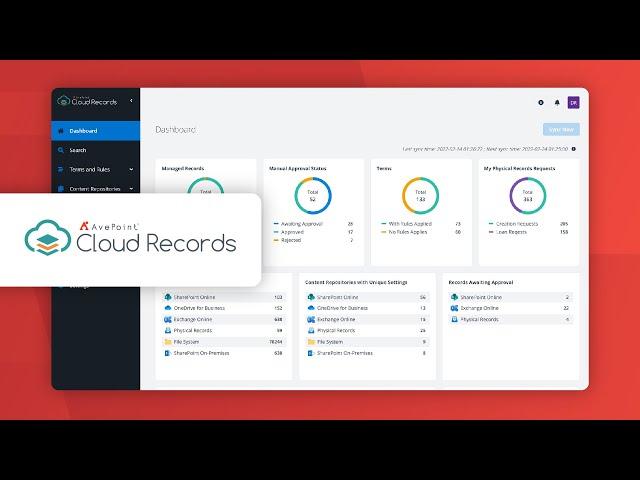Click OneDrive icon in Unique Settings card
This screenshot has width=640, height=480.
coord(311,308)
